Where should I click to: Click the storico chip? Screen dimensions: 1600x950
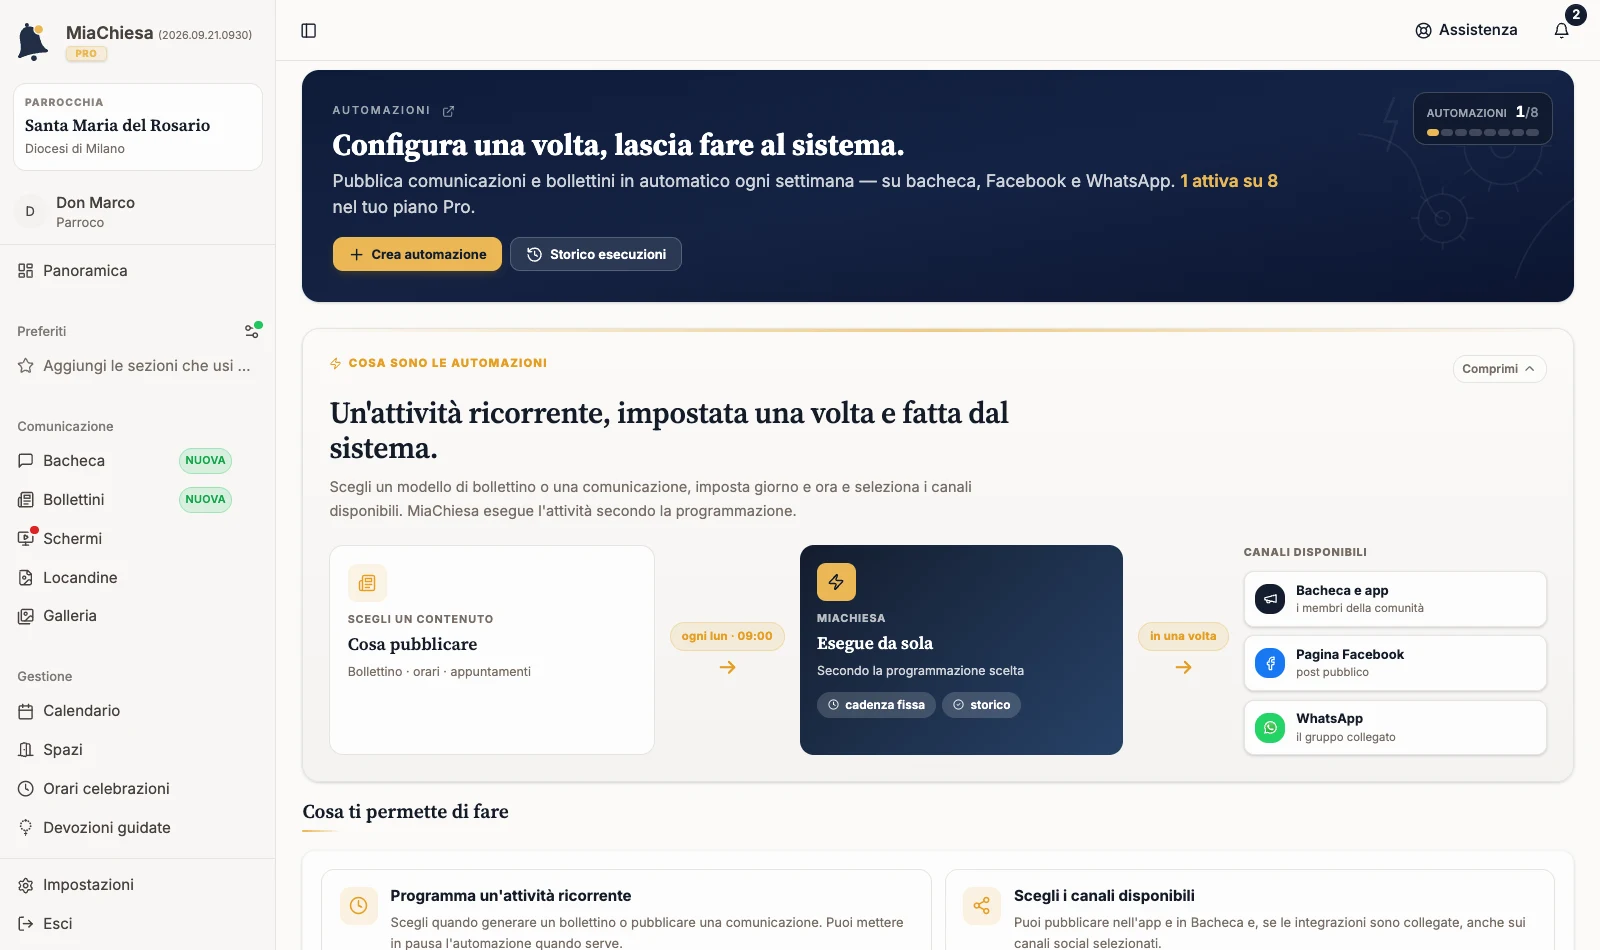tap(981, 705)
